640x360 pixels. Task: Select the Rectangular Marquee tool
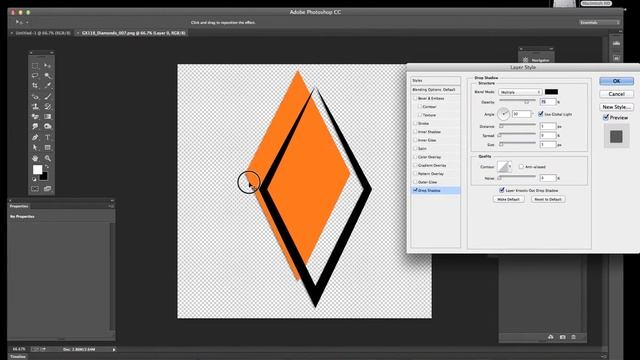click(x=35, y=66)
